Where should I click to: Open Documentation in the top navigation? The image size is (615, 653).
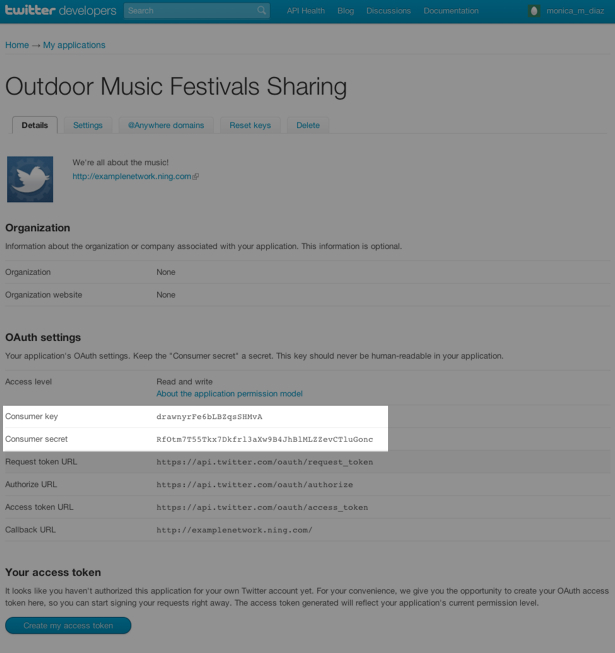point(451,11)
